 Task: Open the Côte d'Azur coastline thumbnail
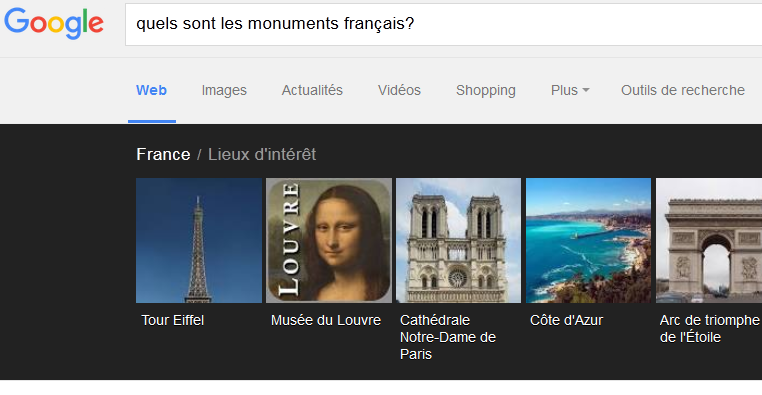point(589,240)
